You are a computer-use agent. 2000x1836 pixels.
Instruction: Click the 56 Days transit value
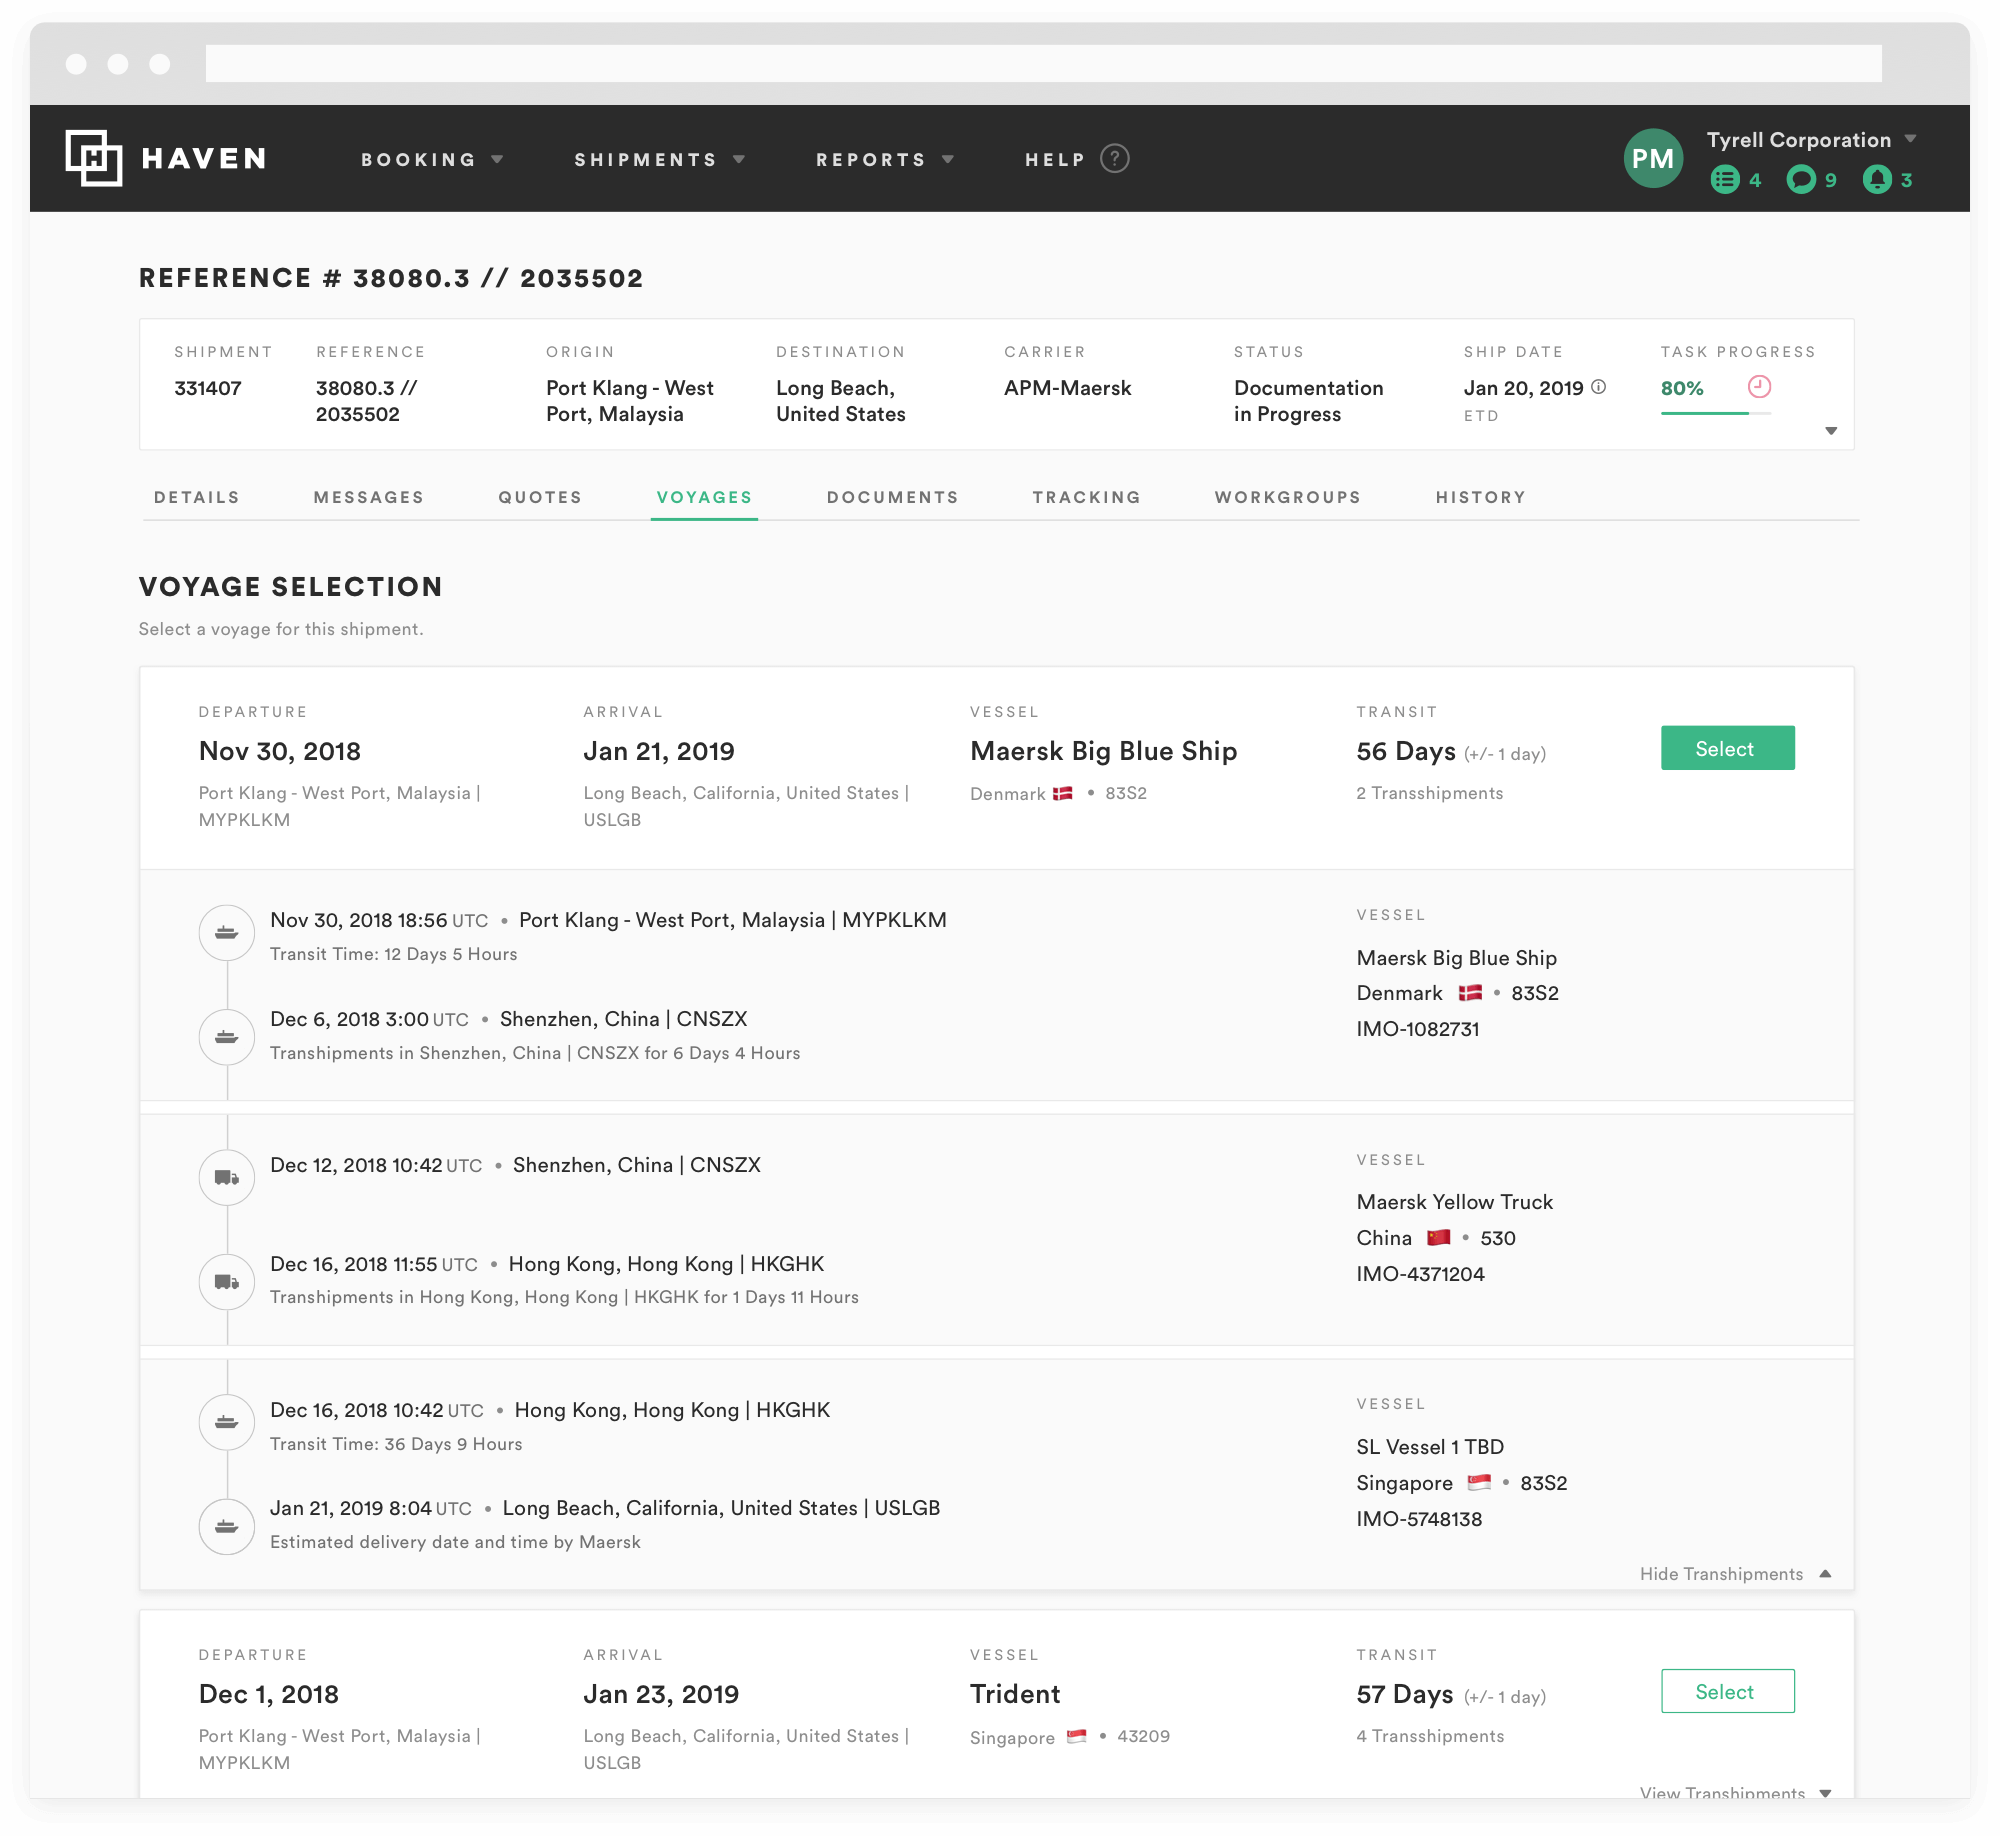coord(1406,751)
